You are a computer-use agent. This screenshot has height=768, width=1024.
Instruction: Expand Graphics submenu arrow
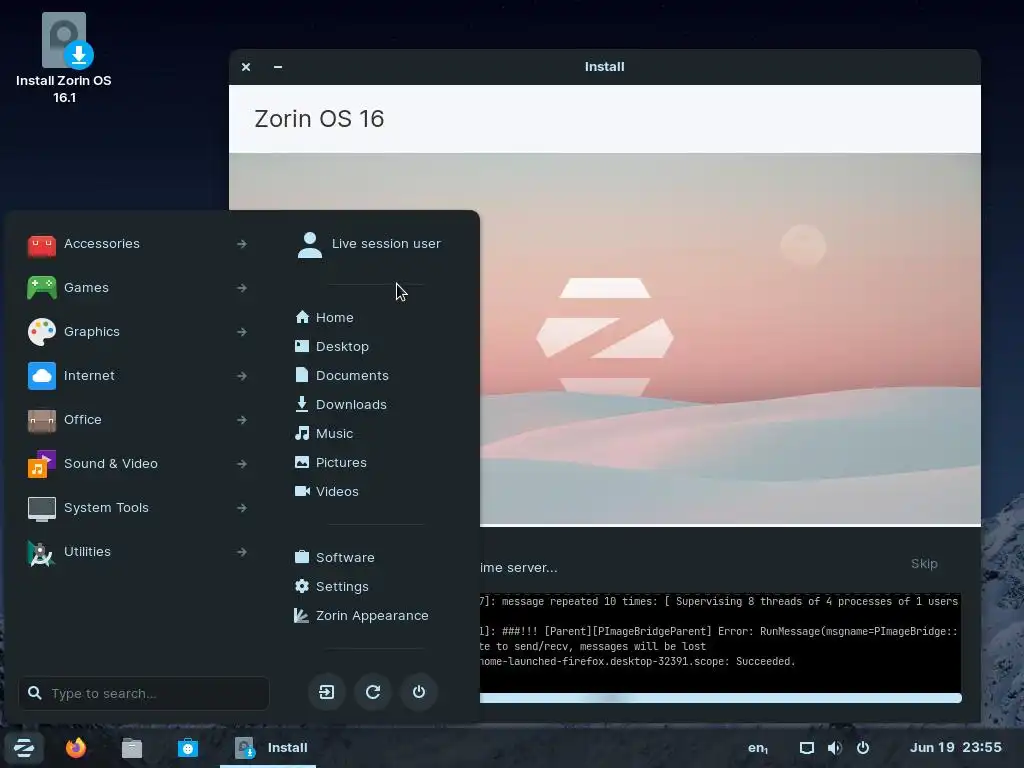[242, 332]
